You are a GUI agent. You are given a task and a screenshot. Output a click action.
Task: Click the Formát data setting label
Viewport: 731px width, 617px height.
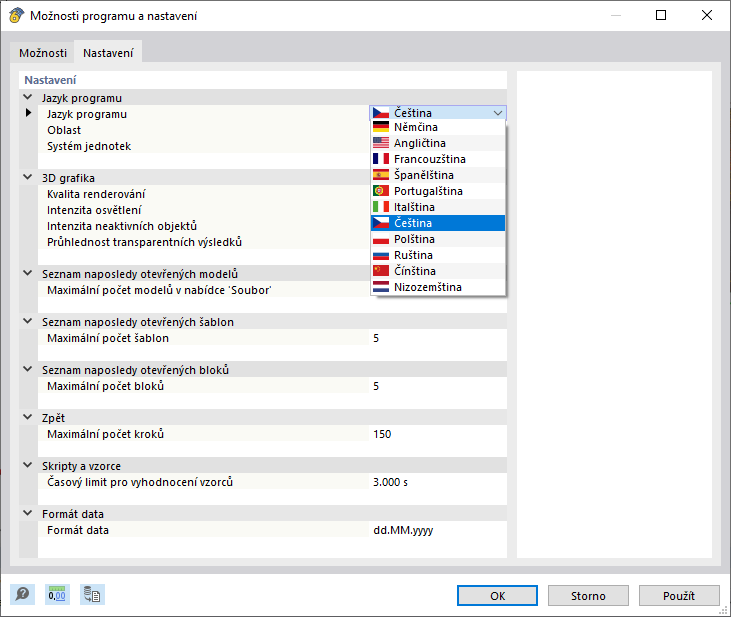pos(78,530)
